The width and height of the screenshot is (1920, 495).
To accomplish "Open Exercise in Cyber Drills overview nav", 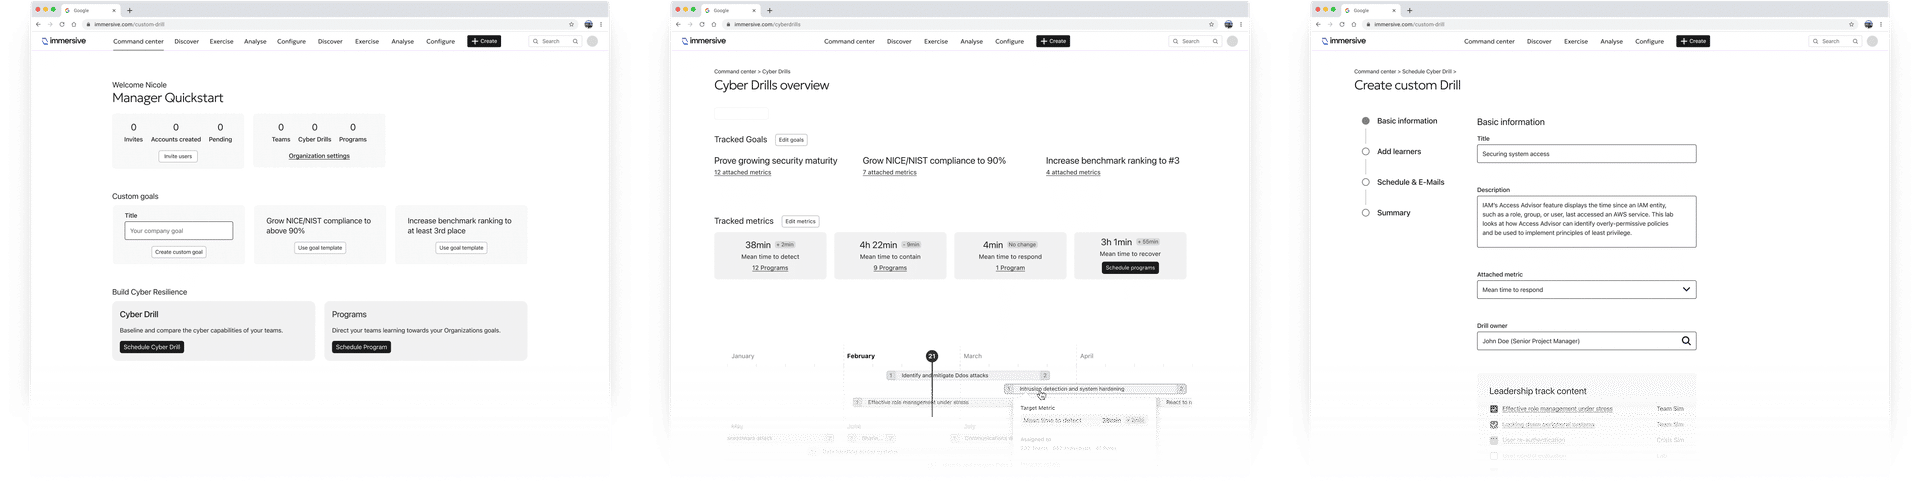I will tap(936, 42).
